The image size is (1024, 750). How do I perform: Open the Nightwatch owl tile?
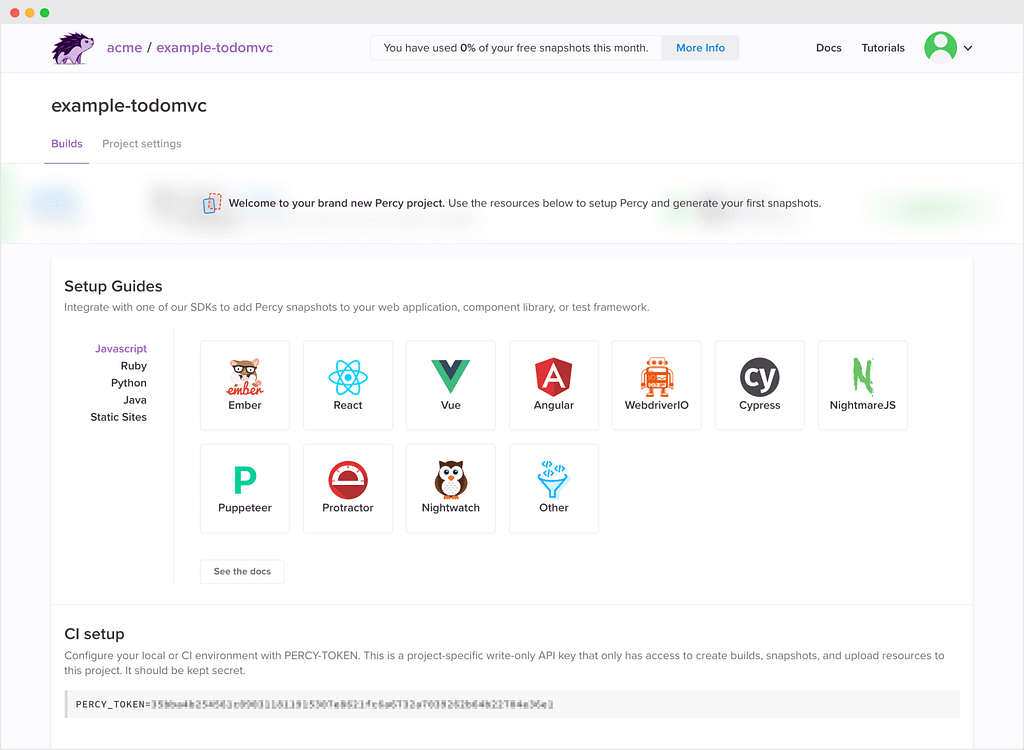(451, 489)
